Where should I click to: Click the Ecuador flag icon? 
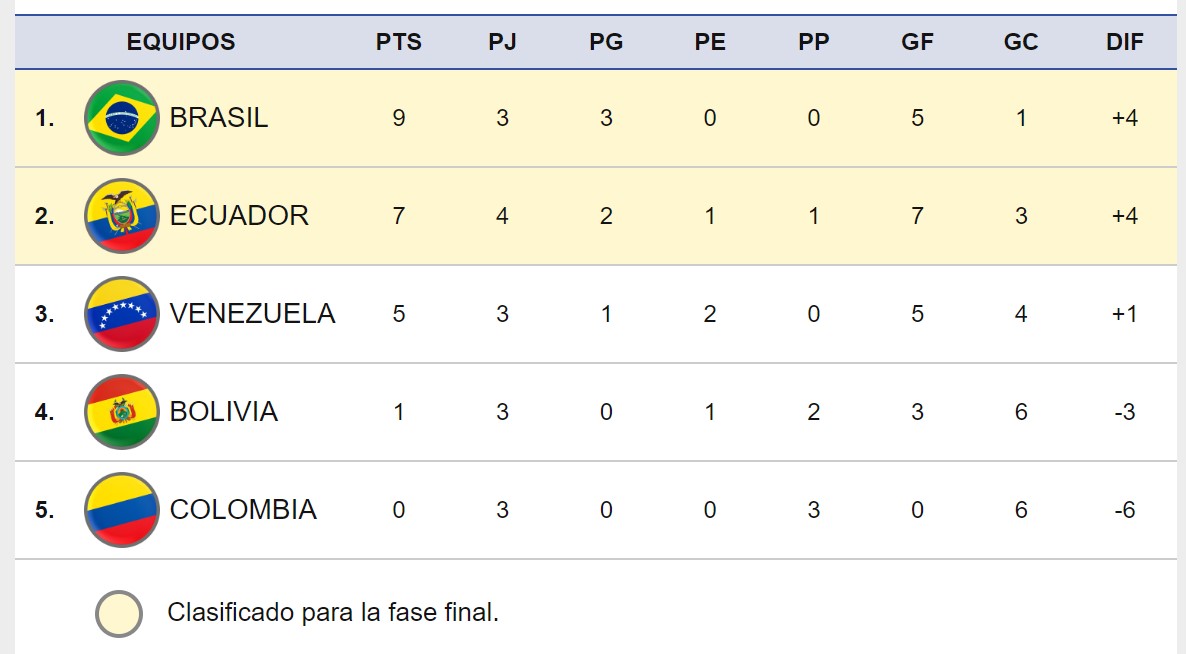tap(122, 216)
